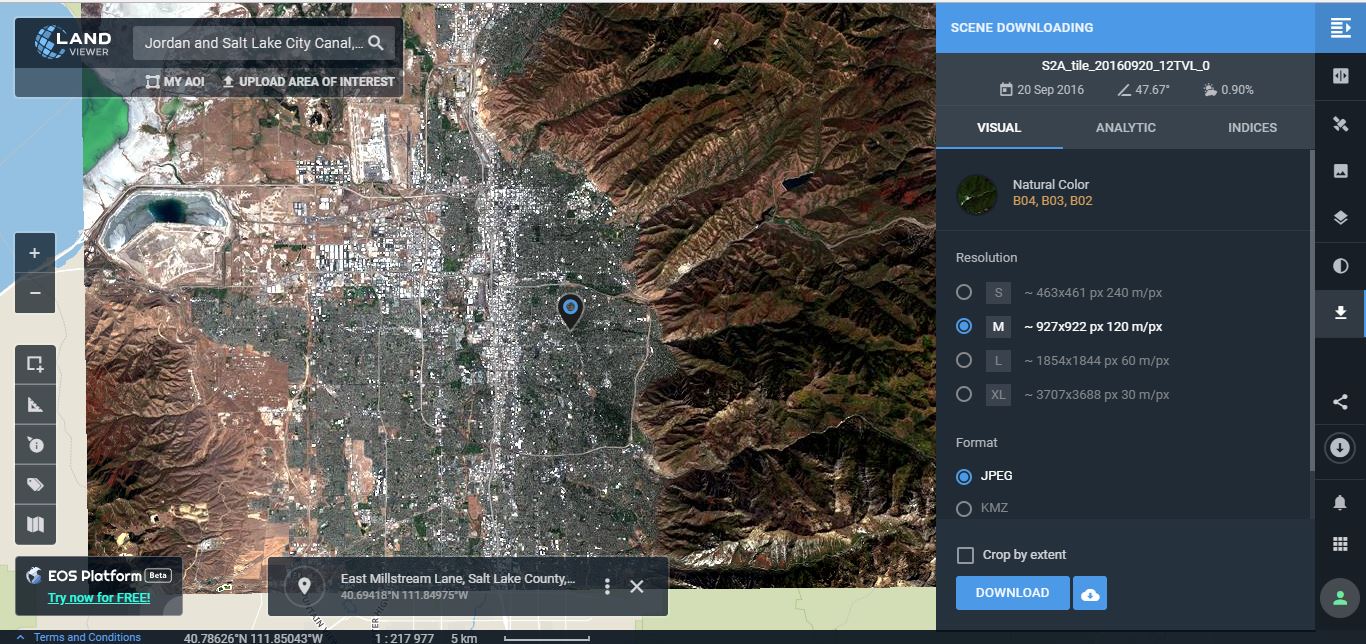Expand the Natural Color band combination

[1051, 191]
